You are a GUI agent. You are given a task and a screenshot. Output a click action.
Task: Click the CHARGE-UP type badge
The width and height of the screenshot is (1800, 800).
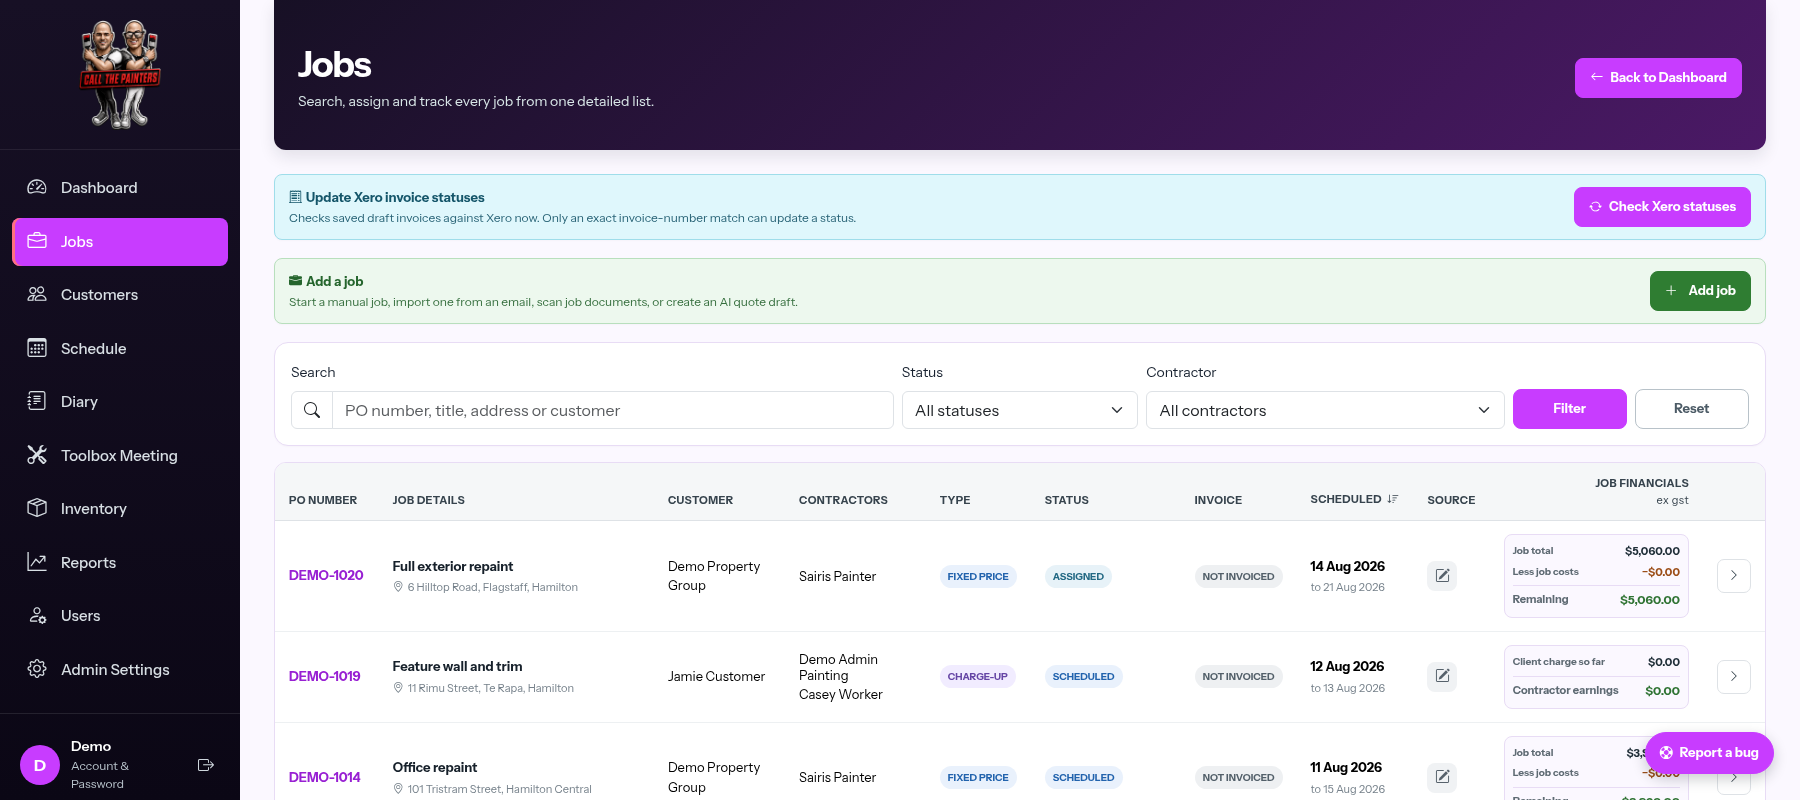click(977, 676)
